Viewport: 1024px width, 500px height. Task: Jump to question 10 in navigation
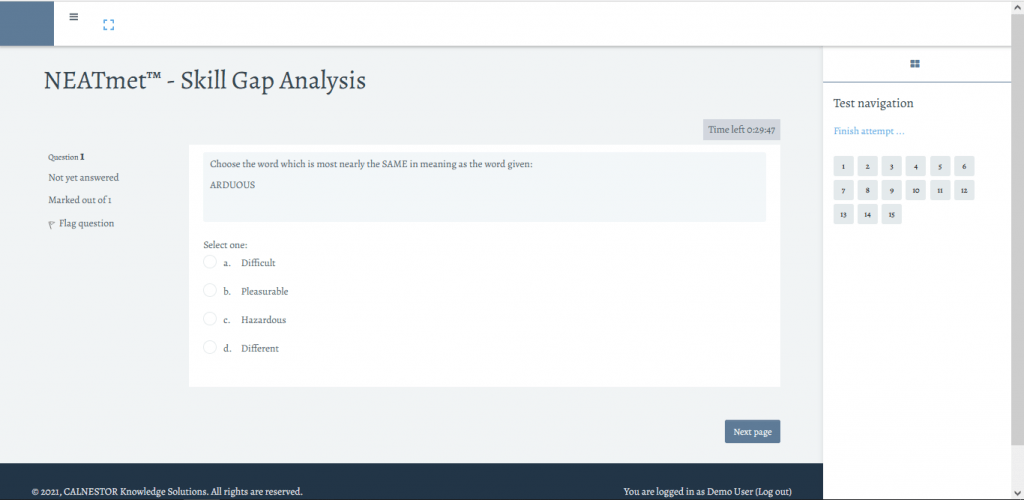pos(916,190)
